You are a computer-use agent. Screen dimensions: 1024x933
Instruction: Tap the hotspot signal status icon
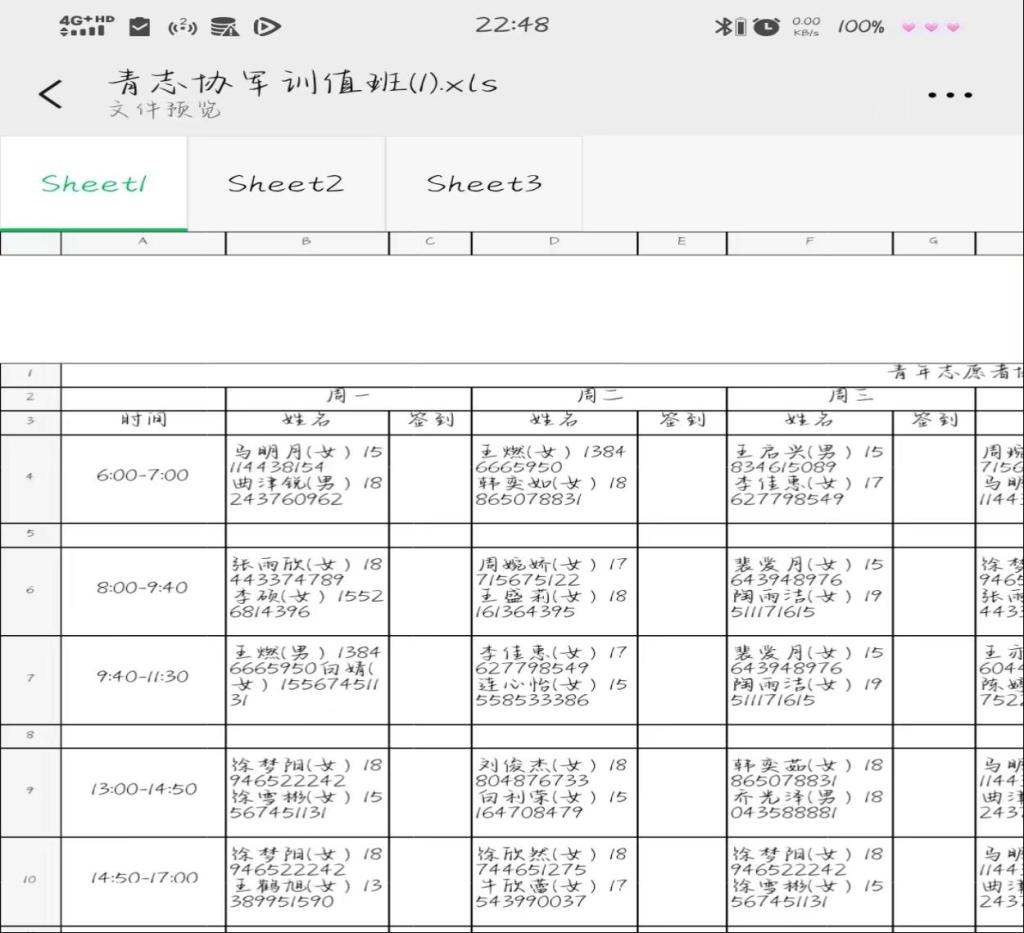tap(181, 27)
